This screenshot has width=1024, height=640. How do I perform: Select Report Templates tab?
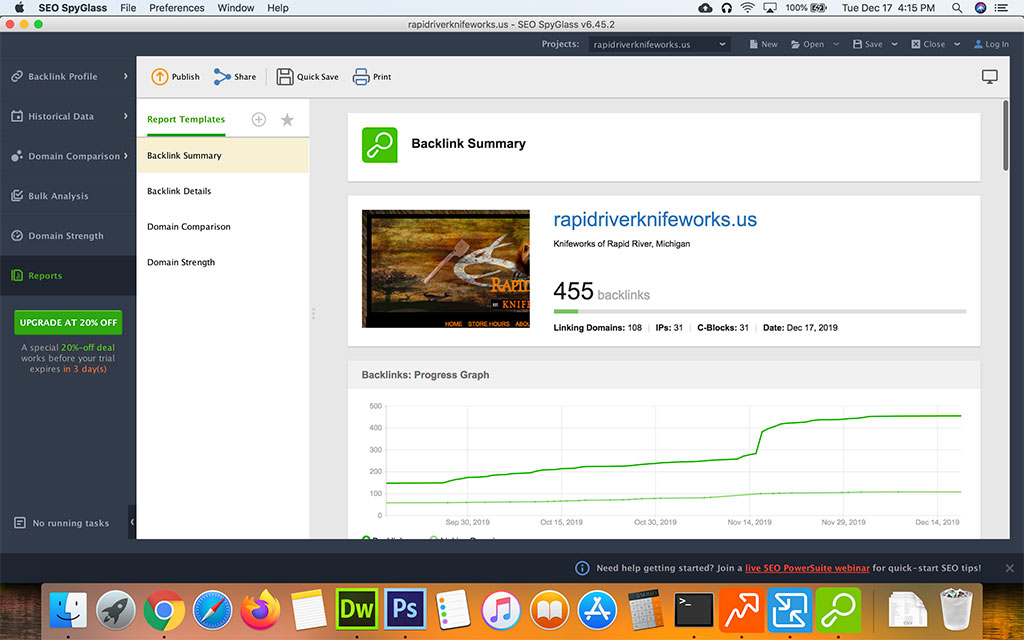pos(186,120)
